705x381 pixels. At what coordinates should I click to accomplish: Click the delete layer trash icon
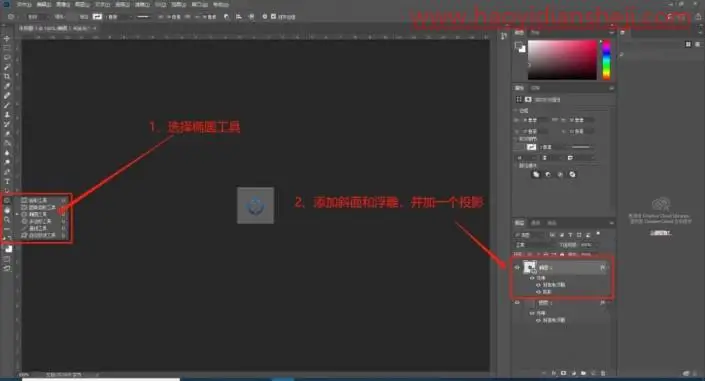pyautogui.click(x=603, y=373)
